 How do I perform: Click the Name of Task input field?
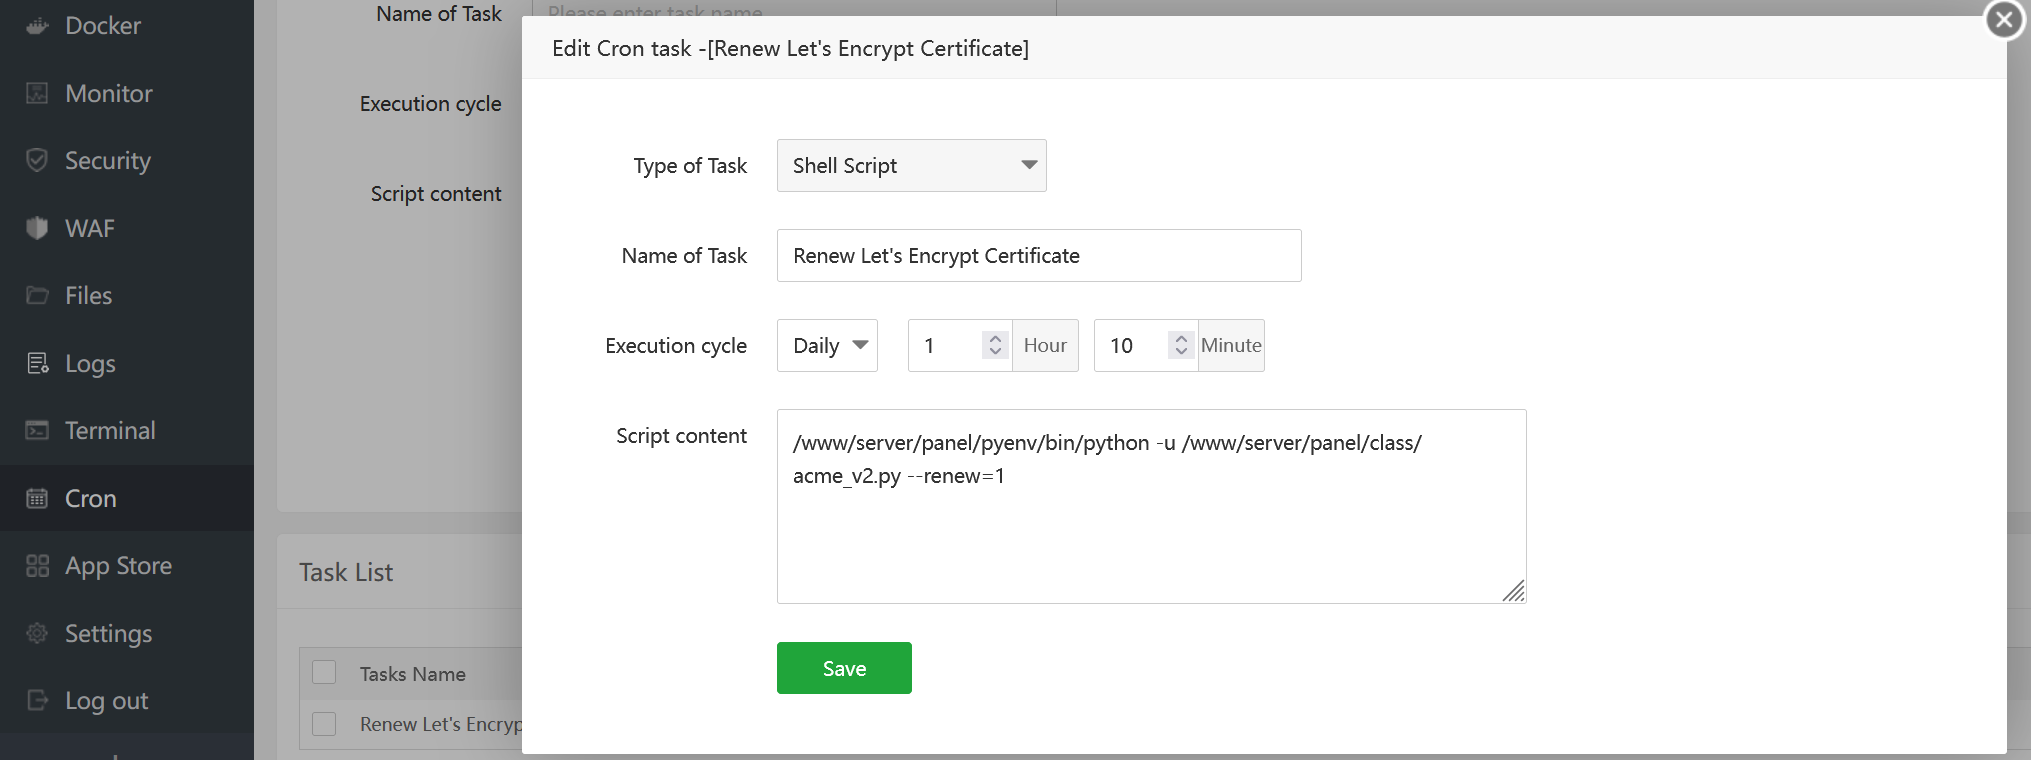[x=1038, y=256]
